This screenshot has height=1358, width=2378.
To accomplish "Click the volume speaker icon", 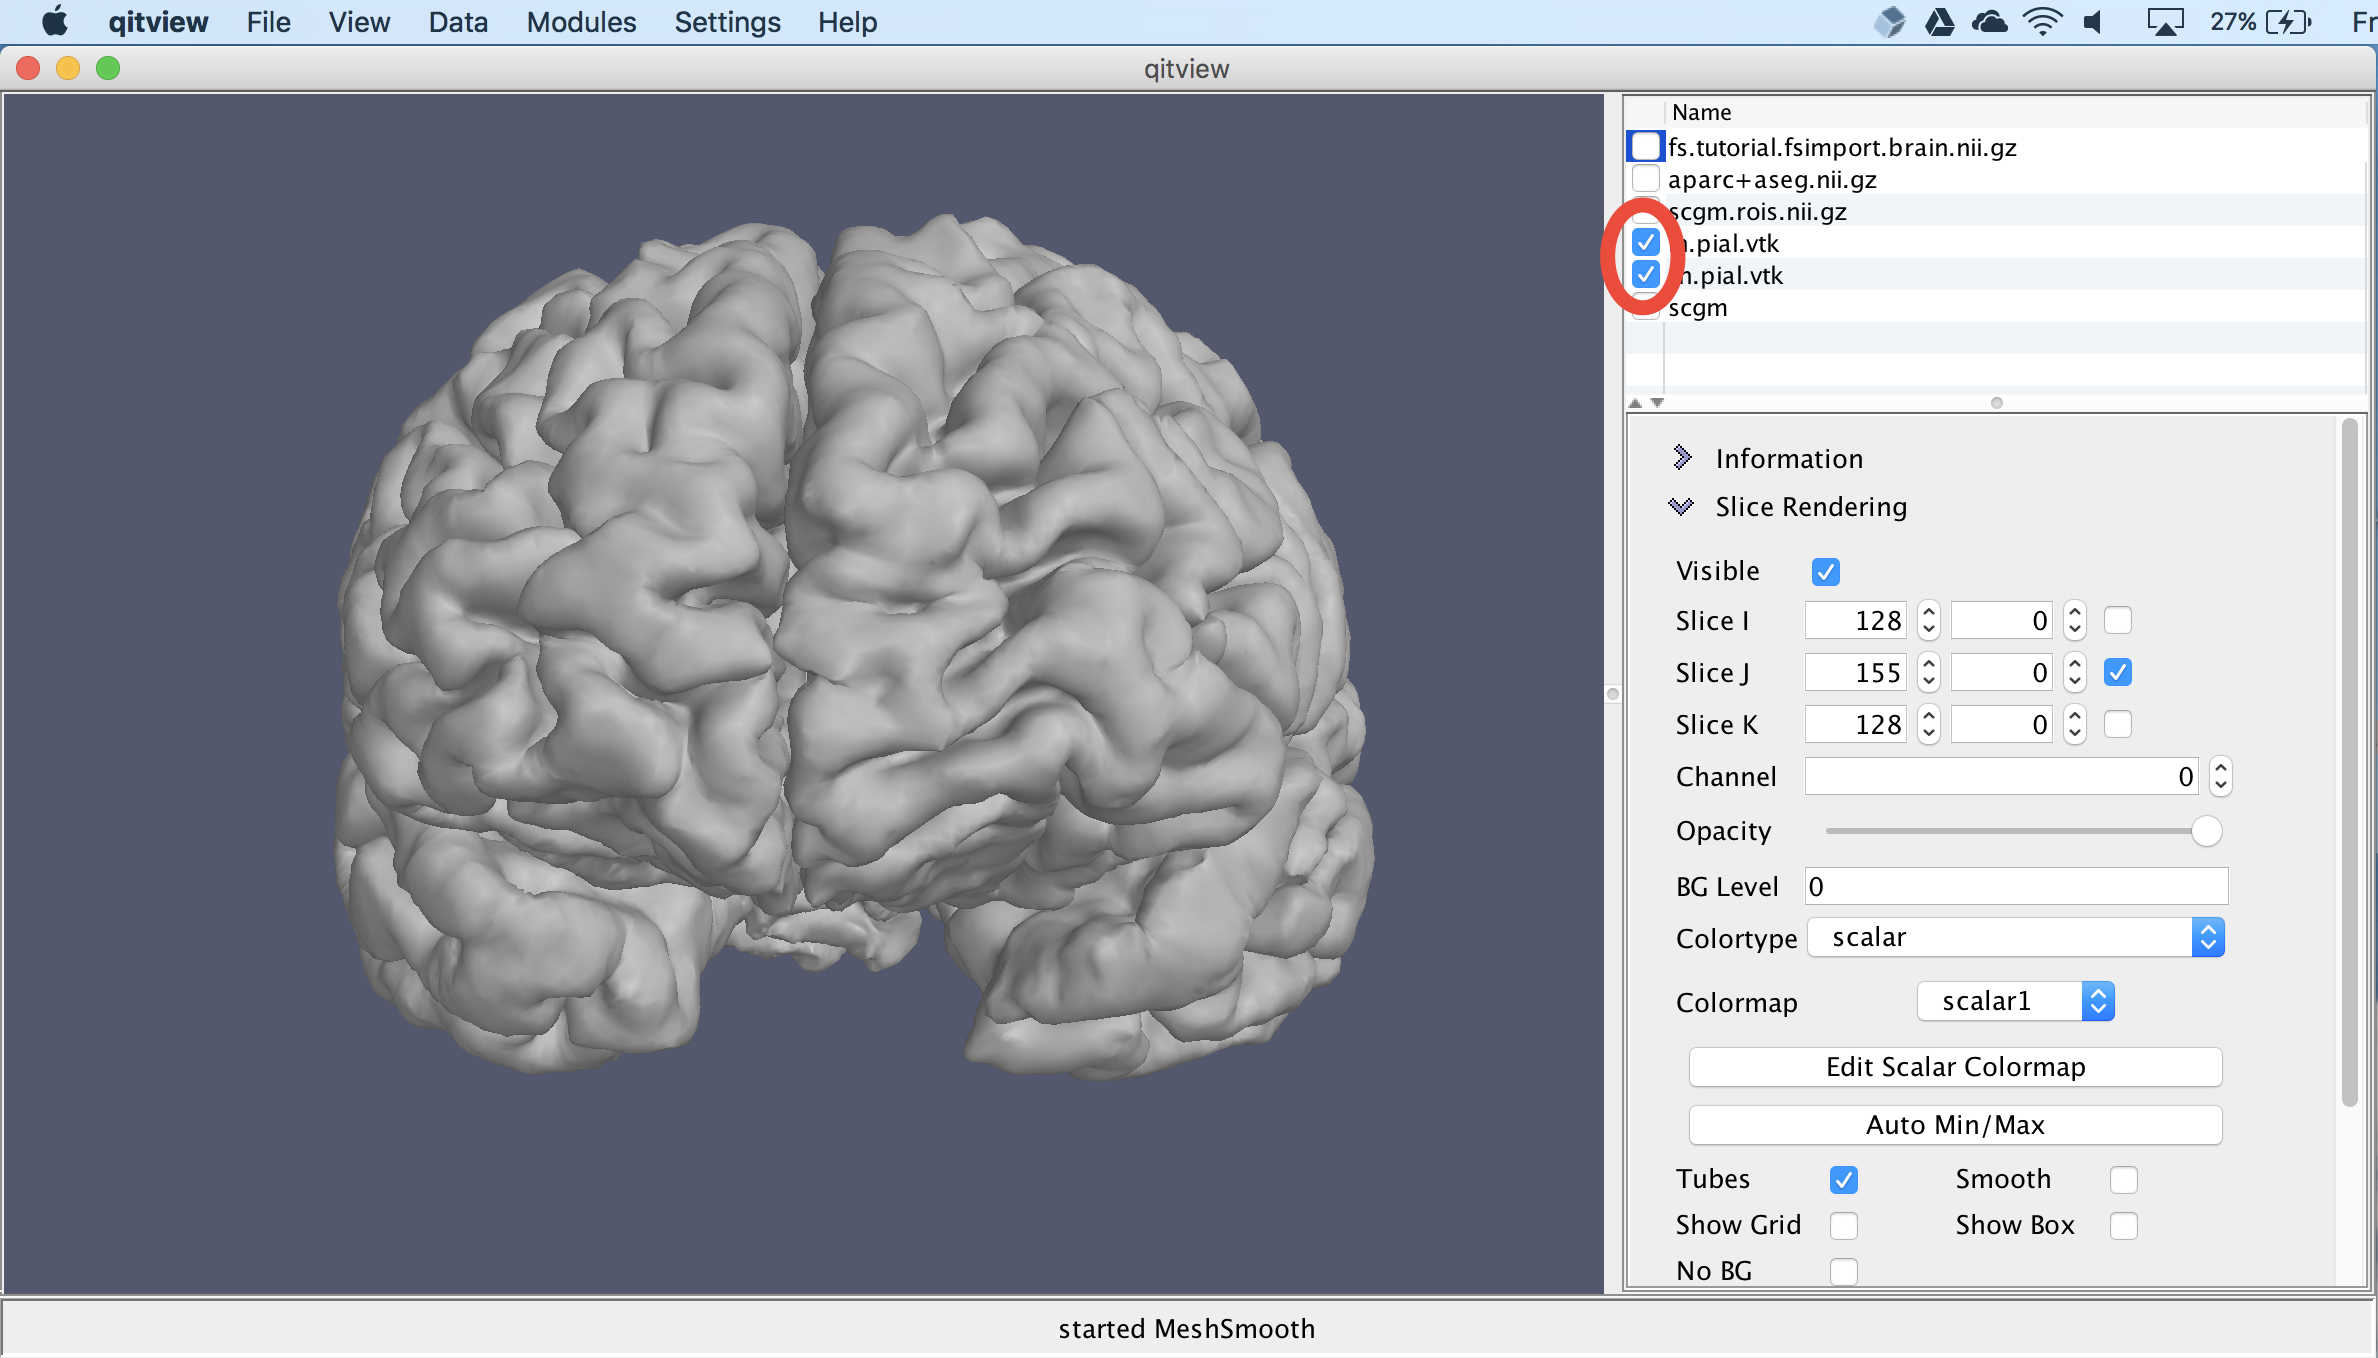I will pos(2093,21).
